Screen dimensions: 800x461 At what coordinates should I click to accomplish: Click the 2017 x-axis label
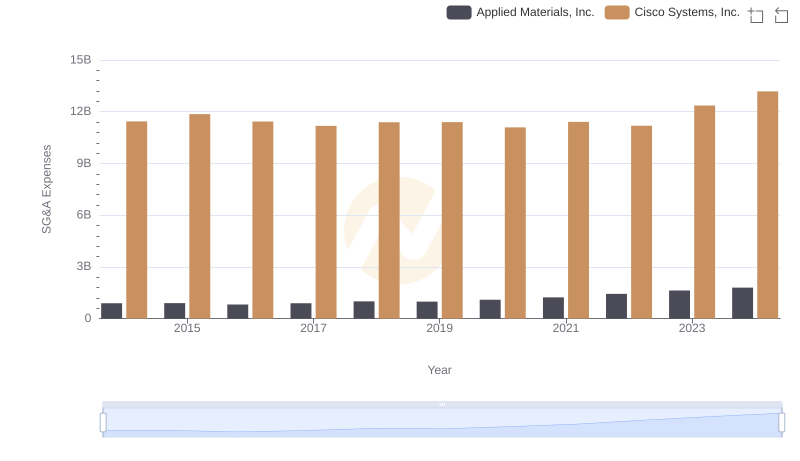tap(313, 328)
